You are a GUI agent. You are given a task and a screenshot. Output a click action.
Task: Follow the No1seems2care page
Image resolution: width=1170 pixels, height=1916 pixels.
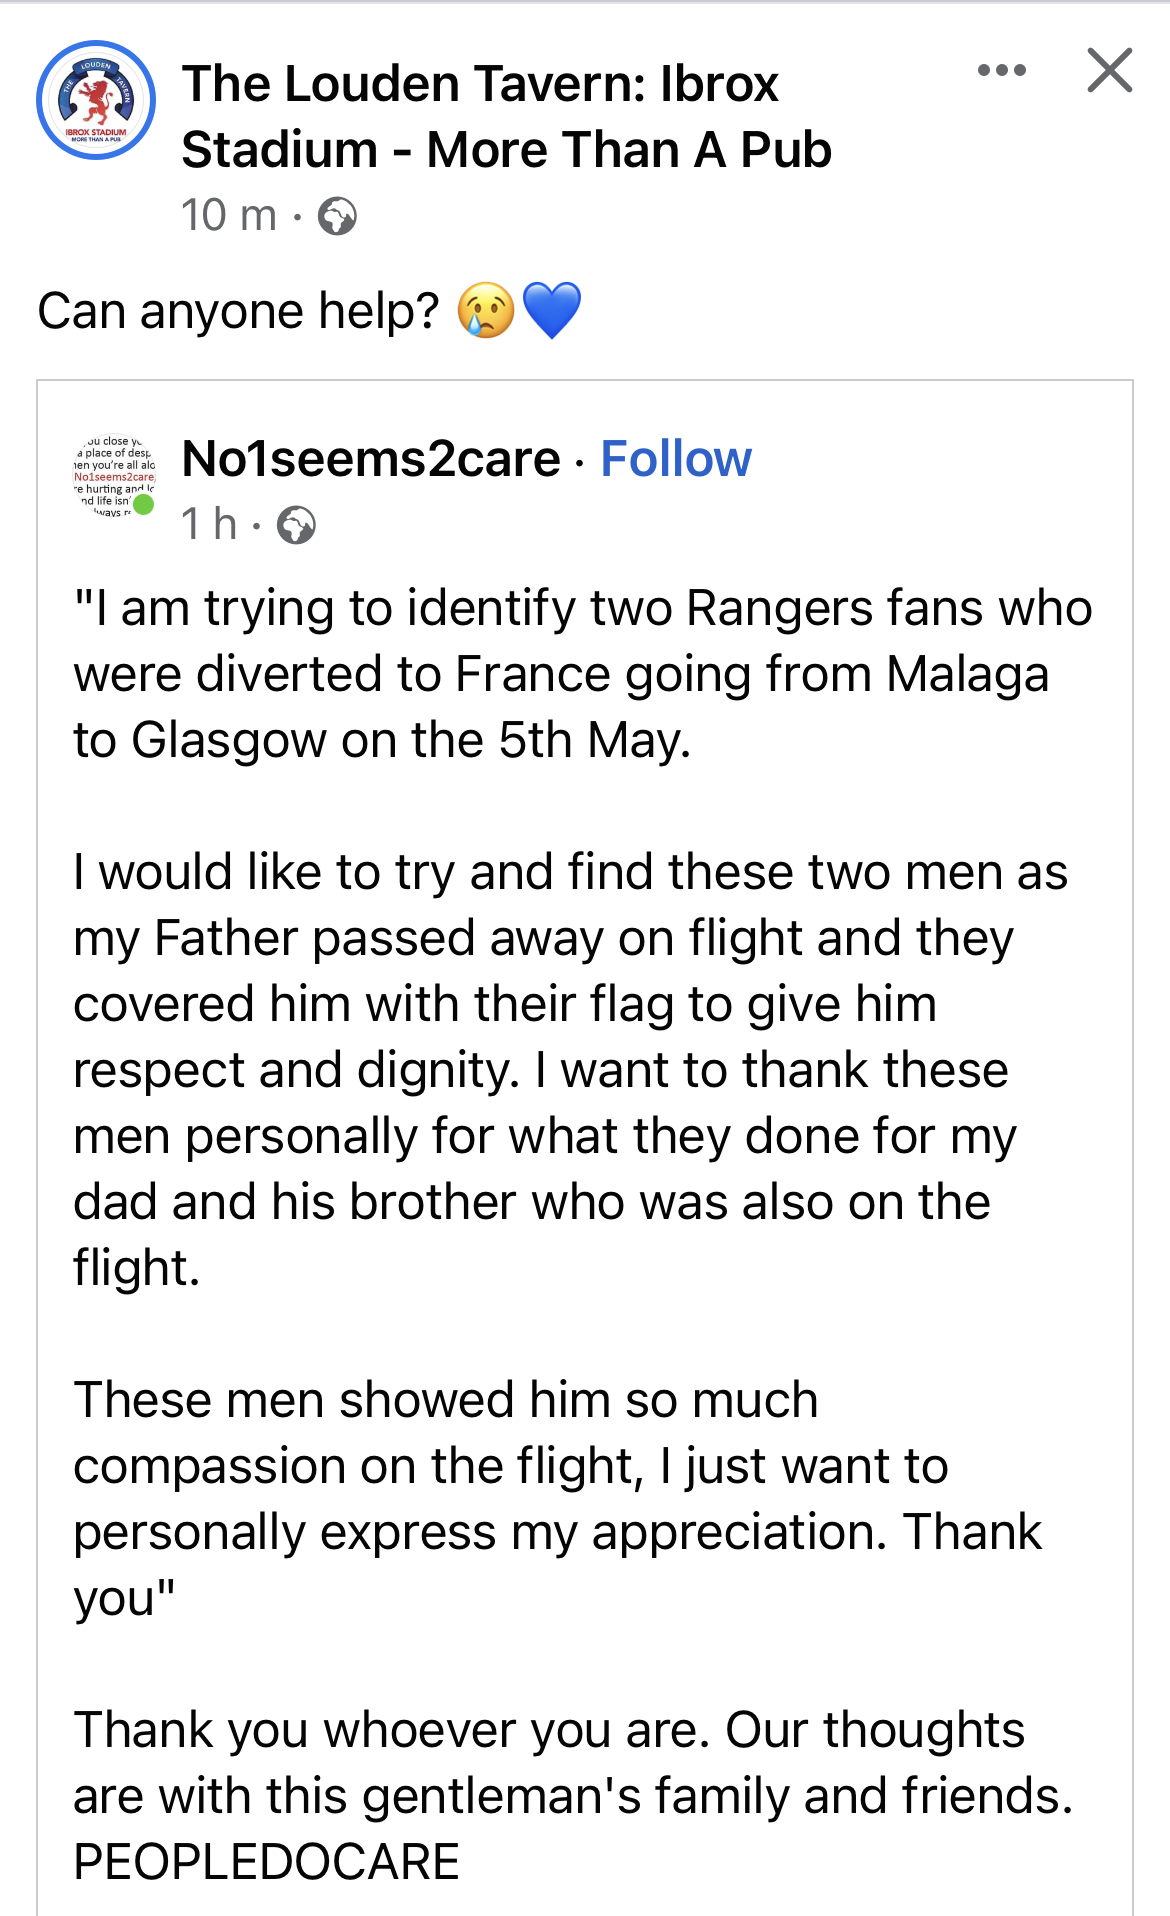pos(676,459)
